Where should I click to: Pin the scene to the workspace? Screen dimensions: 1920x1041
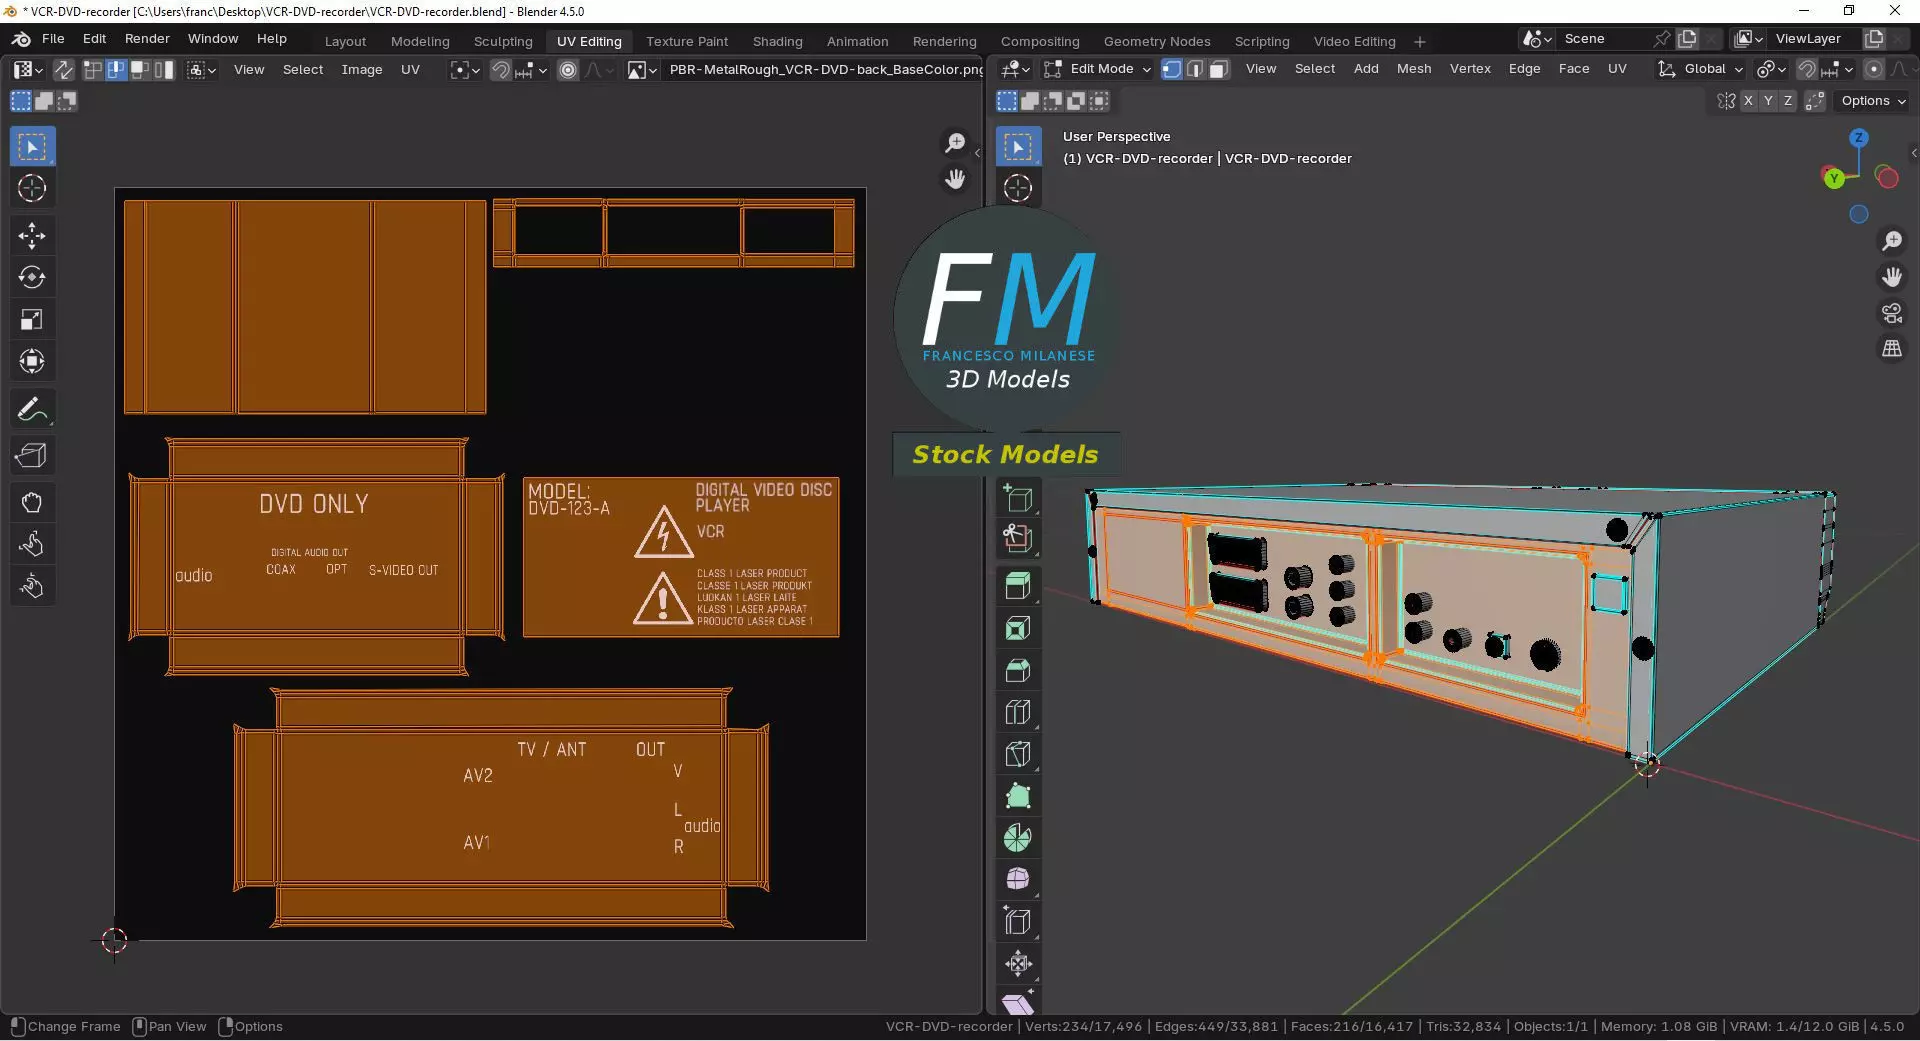1662,39
